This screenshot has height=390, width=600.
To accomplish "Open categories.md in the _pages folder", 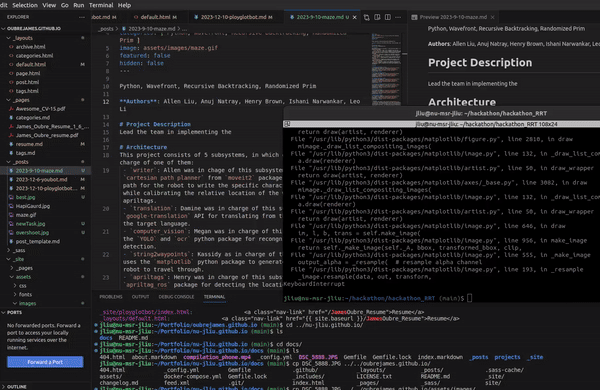I will (33, 117).
